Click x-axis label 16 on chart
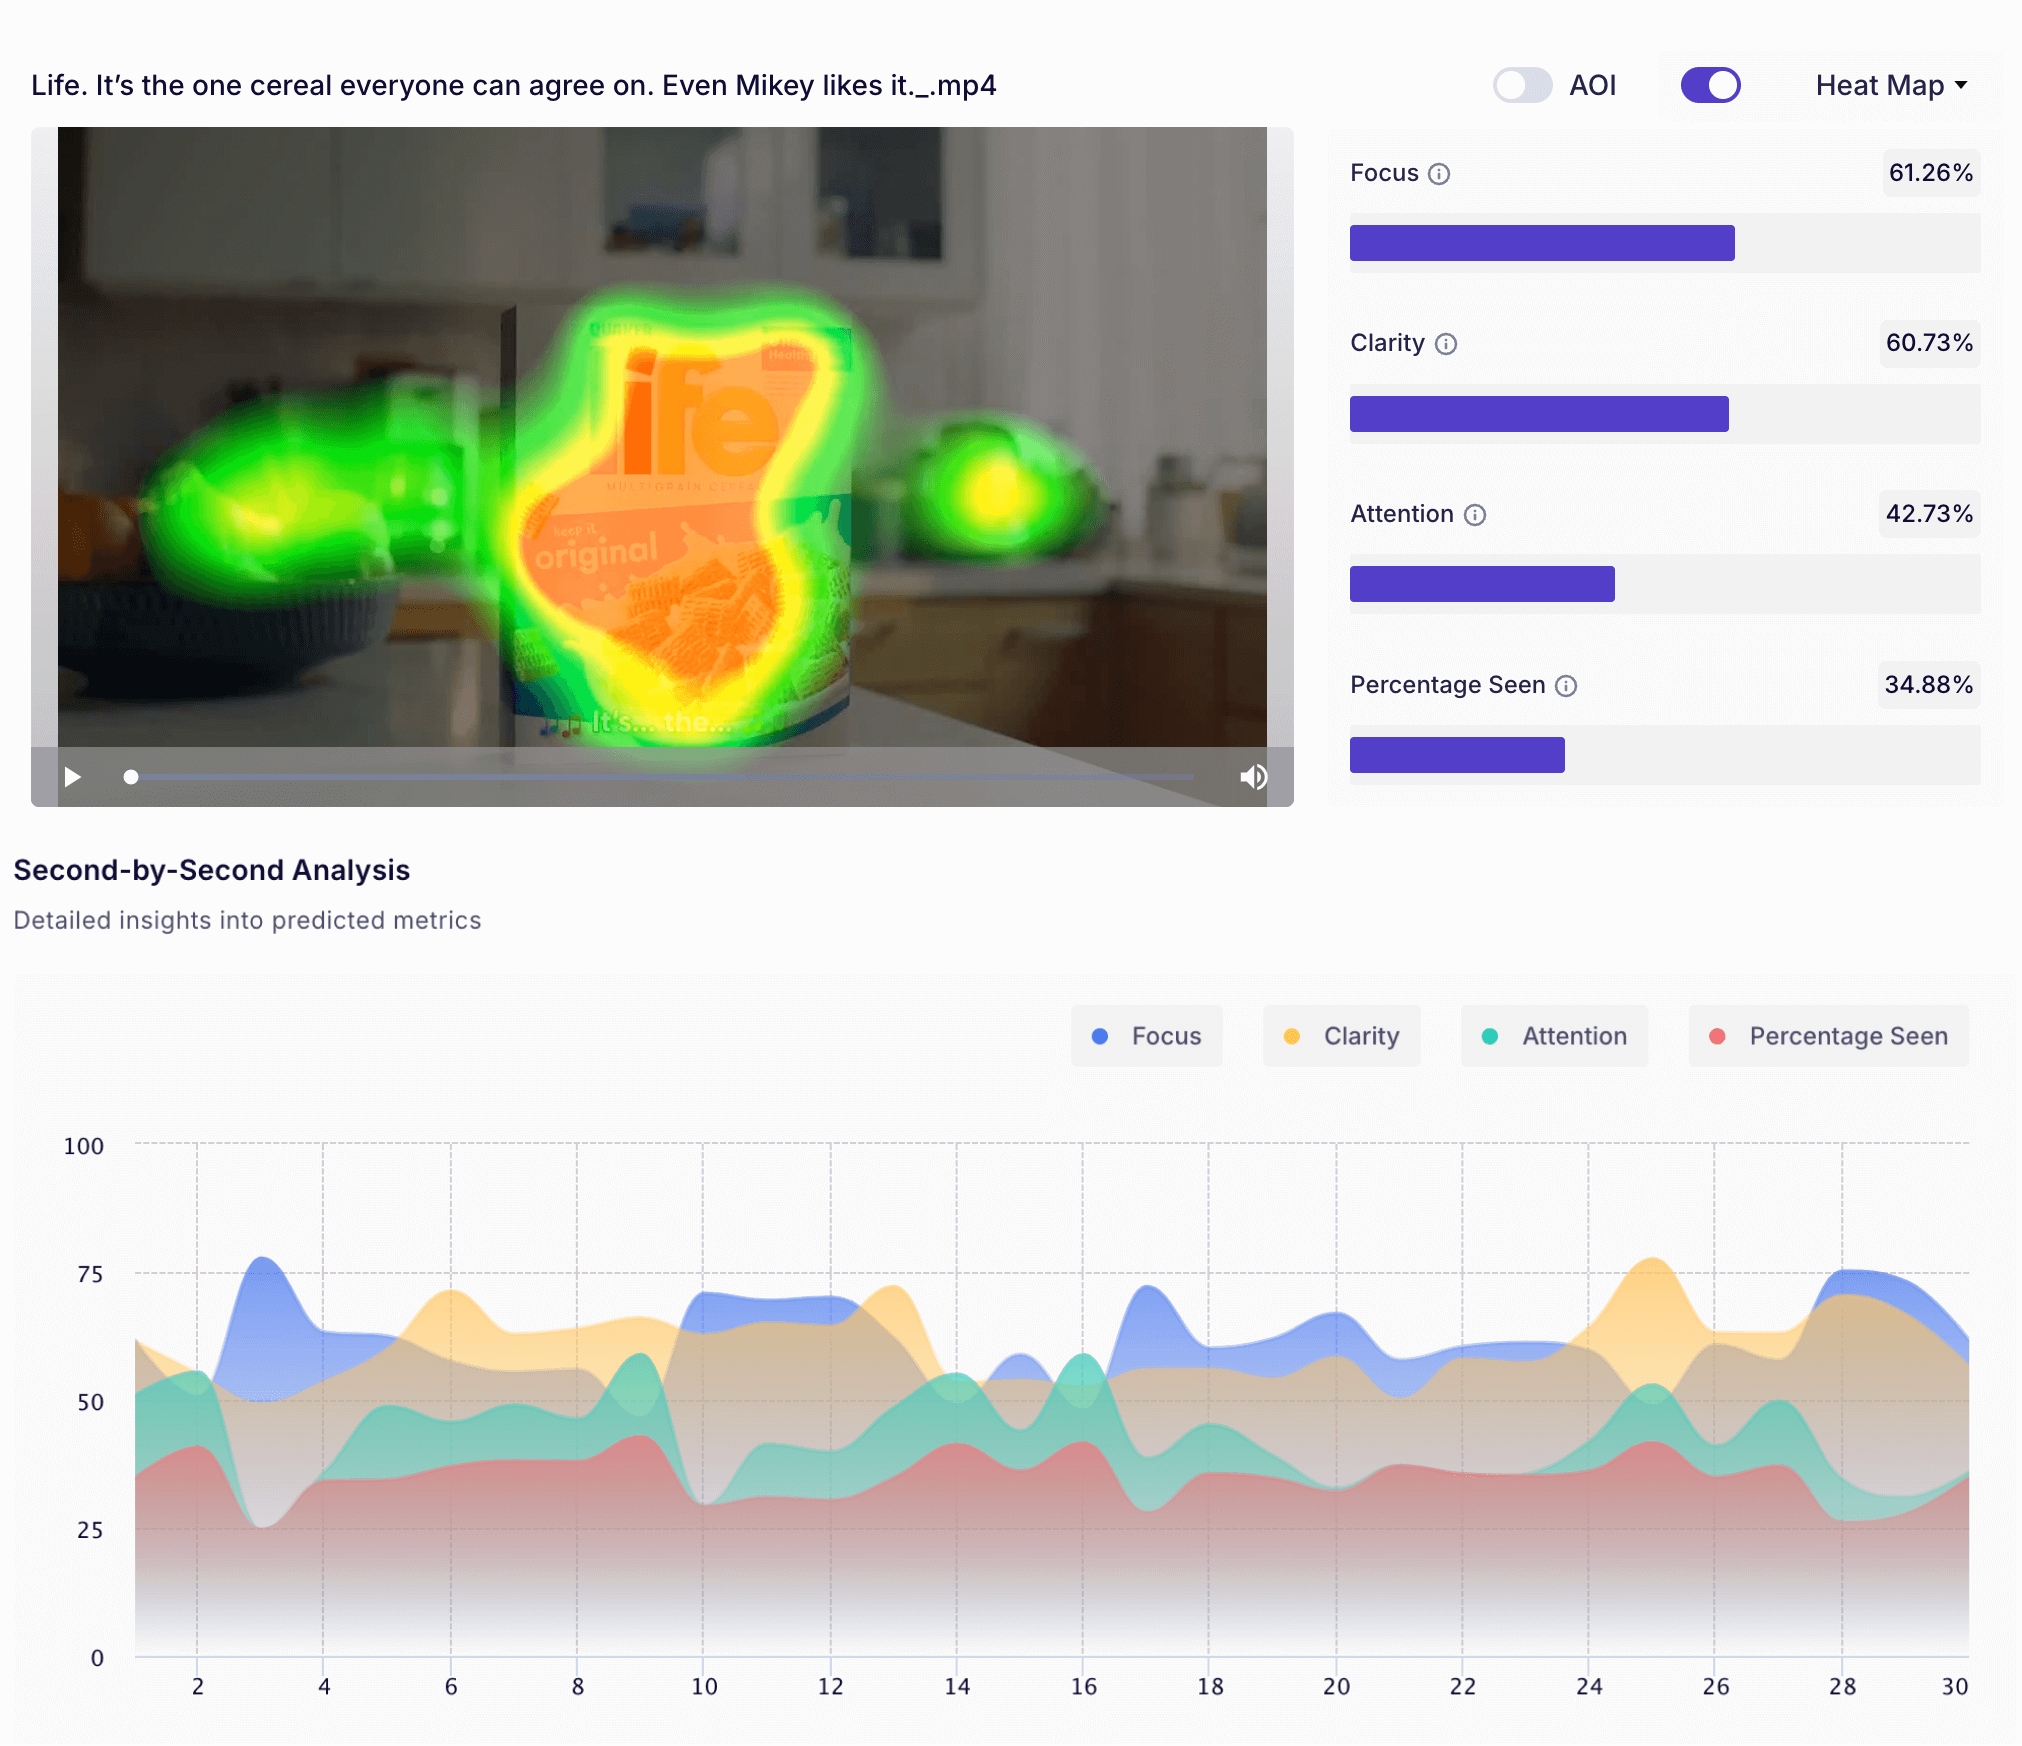 point(1083,1687)
